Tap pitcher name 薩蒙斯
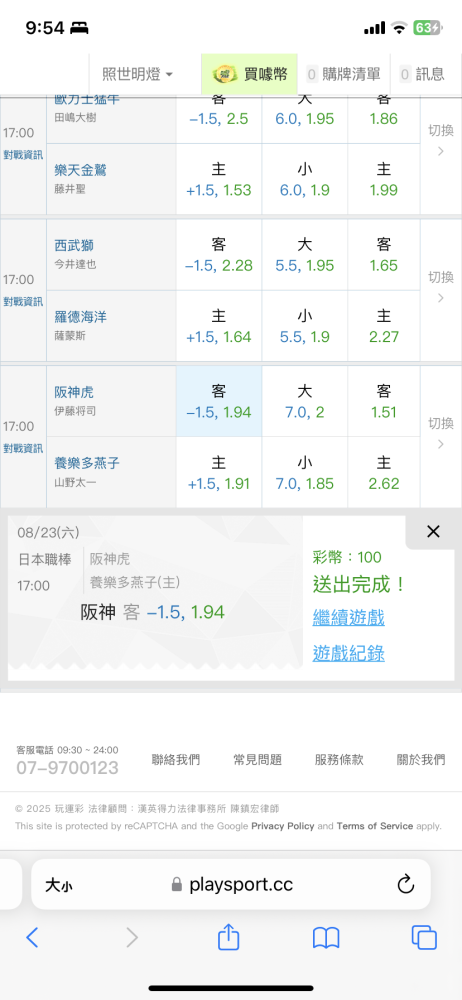Viewport: 462px width, 1000px height. (x=70, y=336)
